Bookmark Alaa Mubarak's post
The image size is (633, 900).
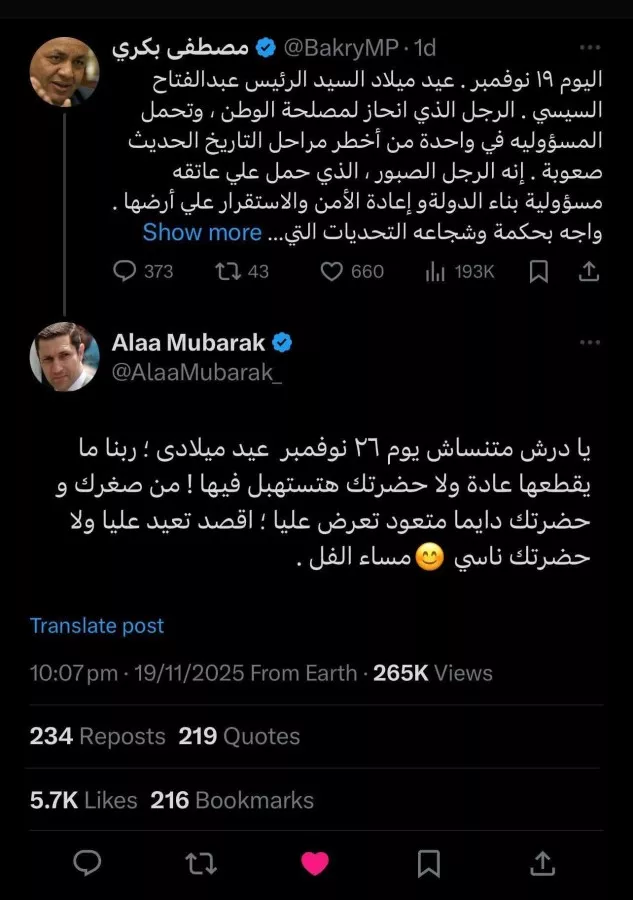point(429,862)
